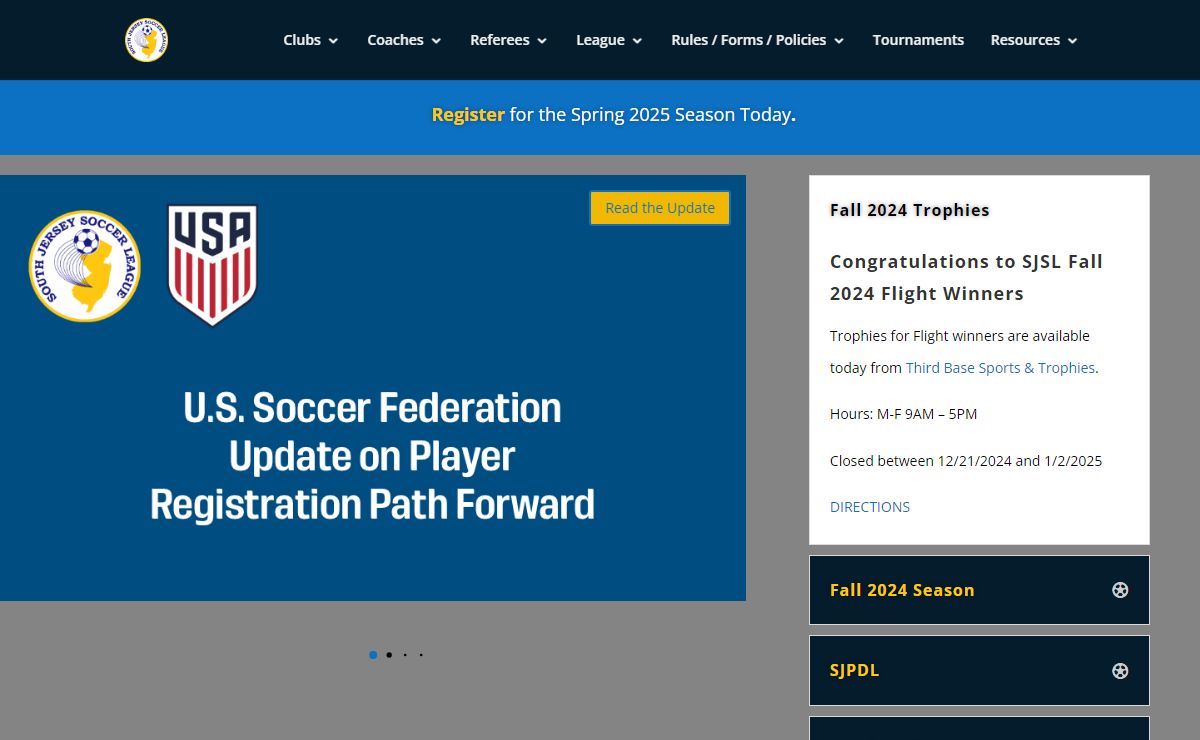The height and width of the screenshot is (740, 1200).
Task: Click the U.S. Soccer Federation Update headline
Action: [372, 456]
